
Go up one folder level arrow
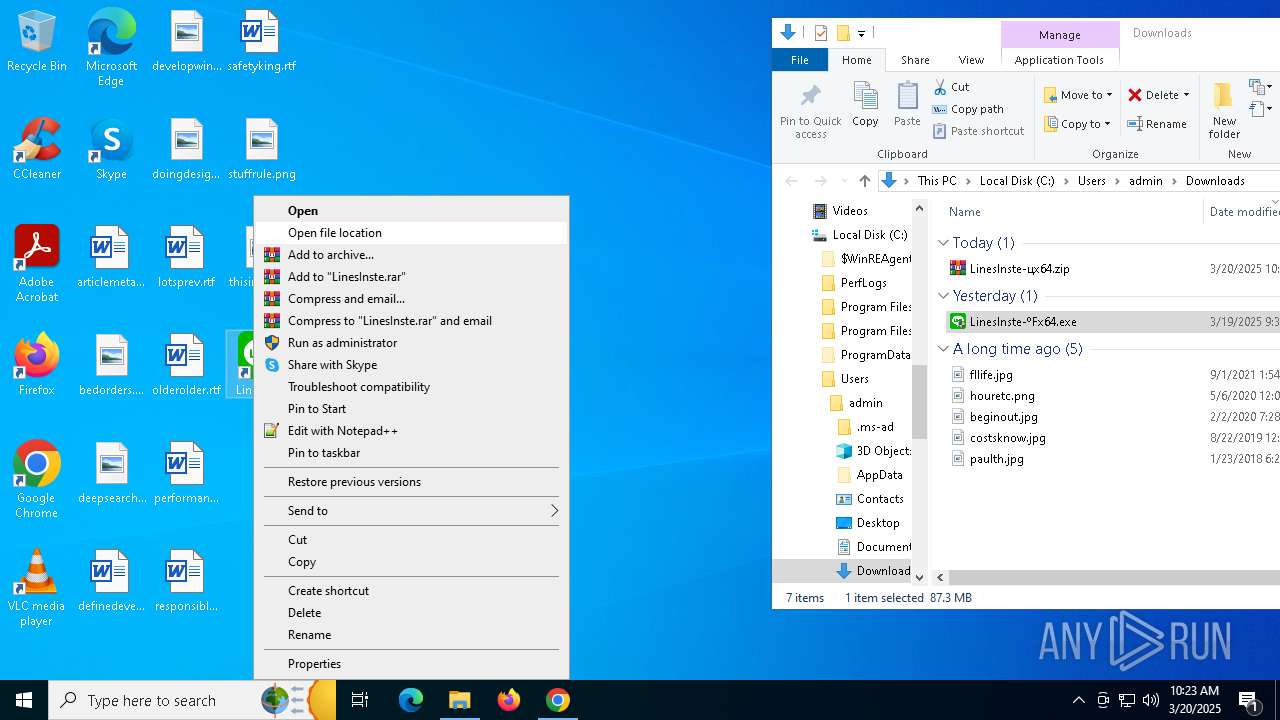pos(865,181)
